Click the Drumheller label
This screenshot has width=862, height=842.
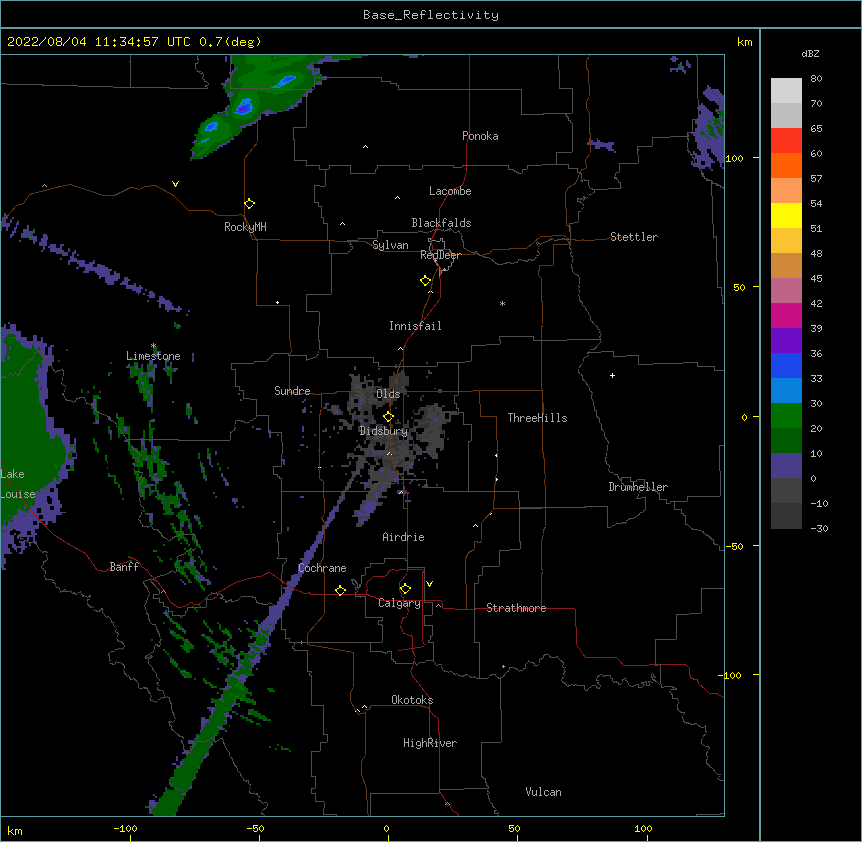coord(638,487)
